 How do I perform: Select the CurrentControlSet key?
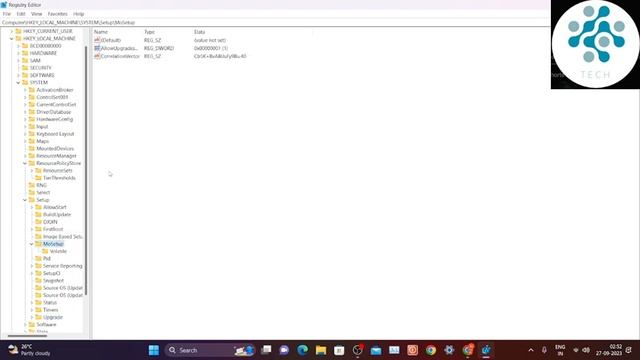pyautogui.click(x=56, y=104)
